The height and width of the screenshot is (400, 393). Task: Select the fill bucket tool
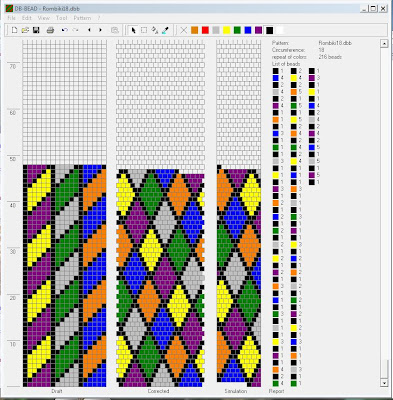point(155,30)
